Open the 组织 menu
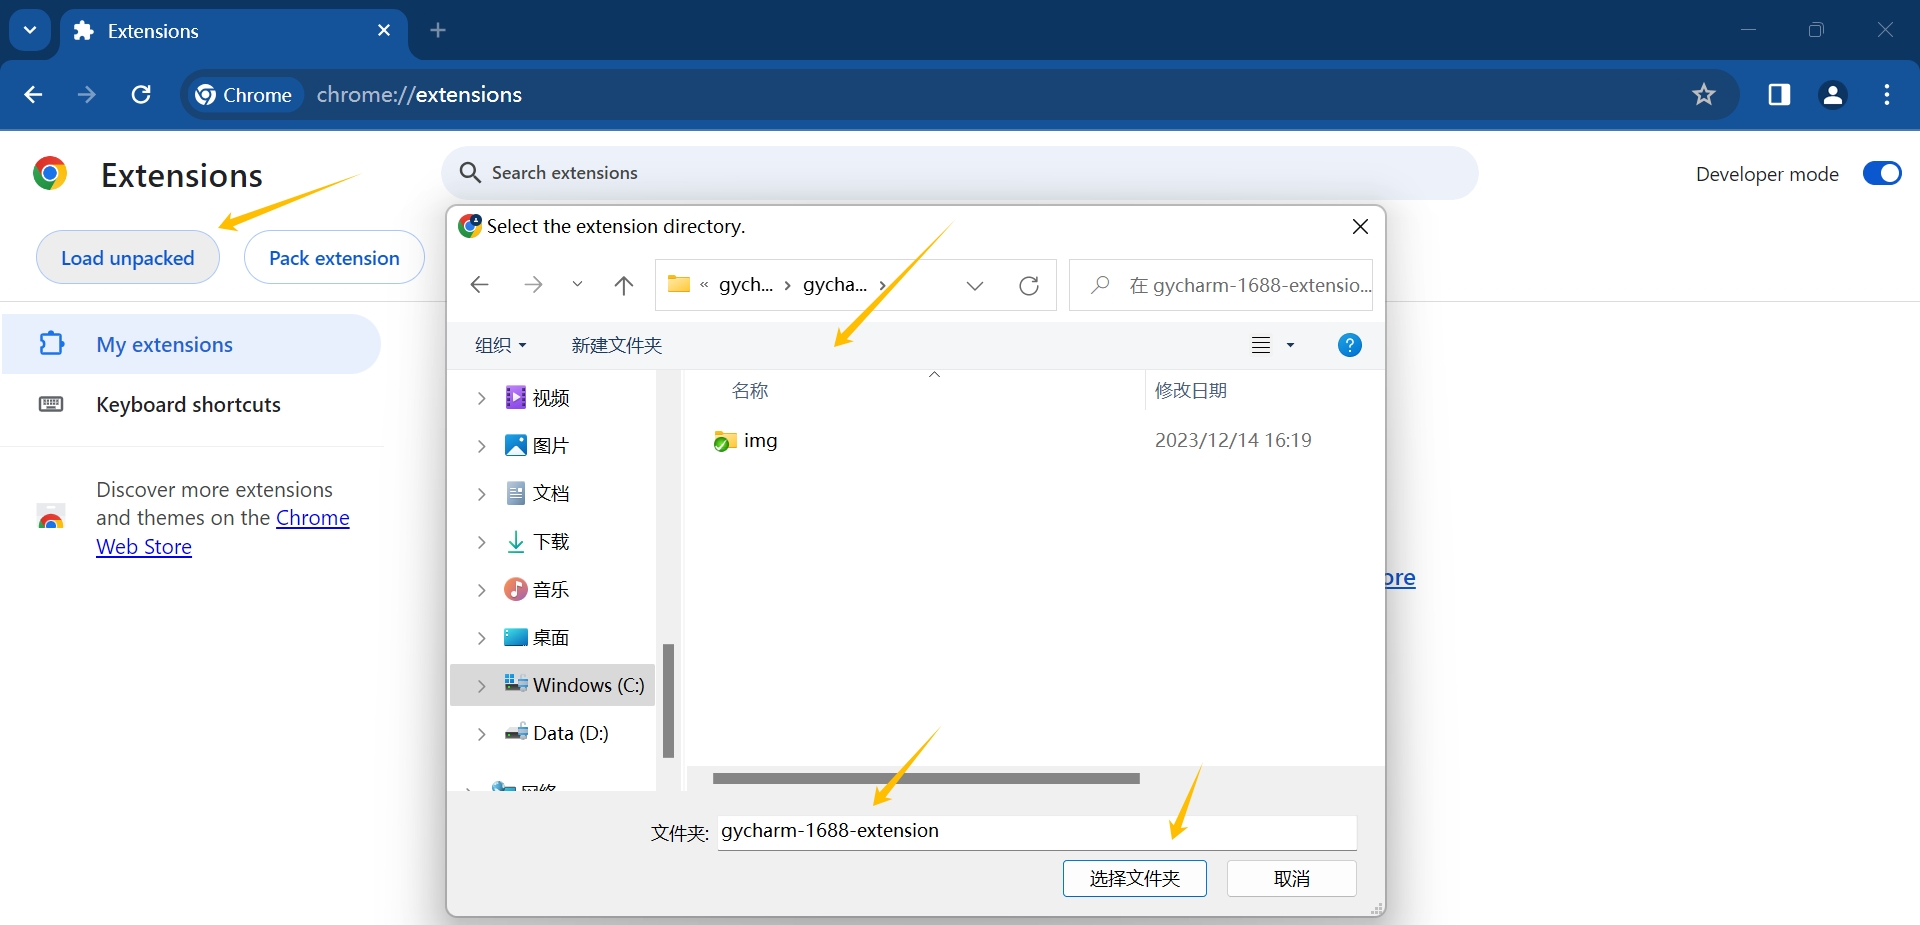Image resolution: width=1920 pixels, height=925 pixels. point(500,345)
